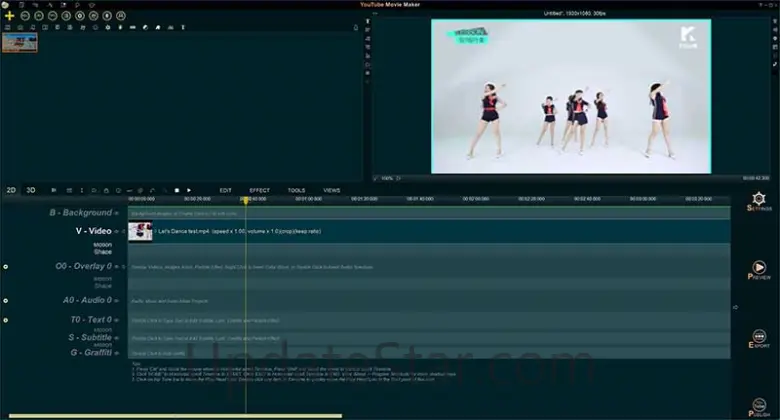Expand the small arrow right of timeline

(737, 307)
